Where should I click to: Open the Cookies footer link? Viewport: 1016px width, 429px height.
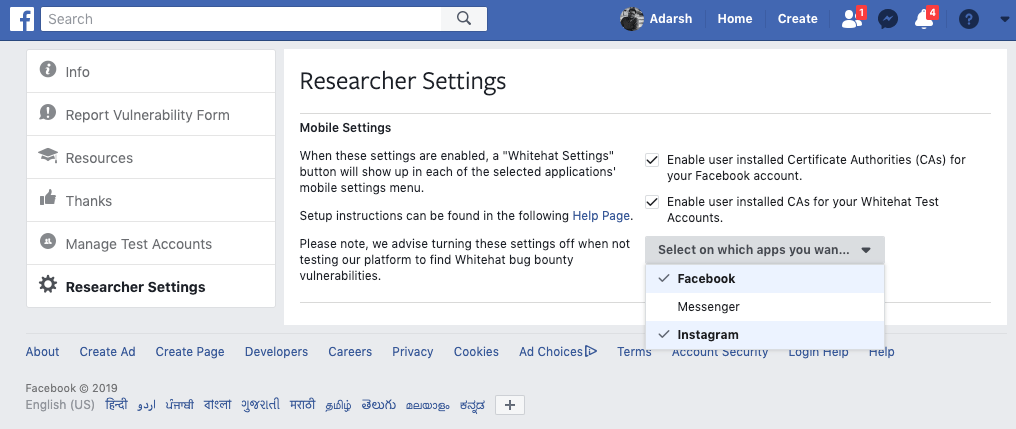[x=476, y=352]
